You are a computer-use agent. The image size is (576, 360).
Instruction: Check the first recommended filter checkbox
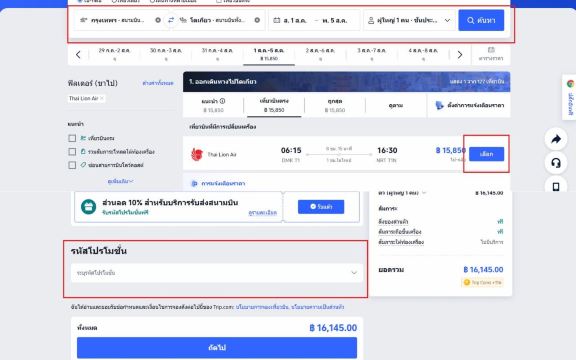tap(72, 138)
